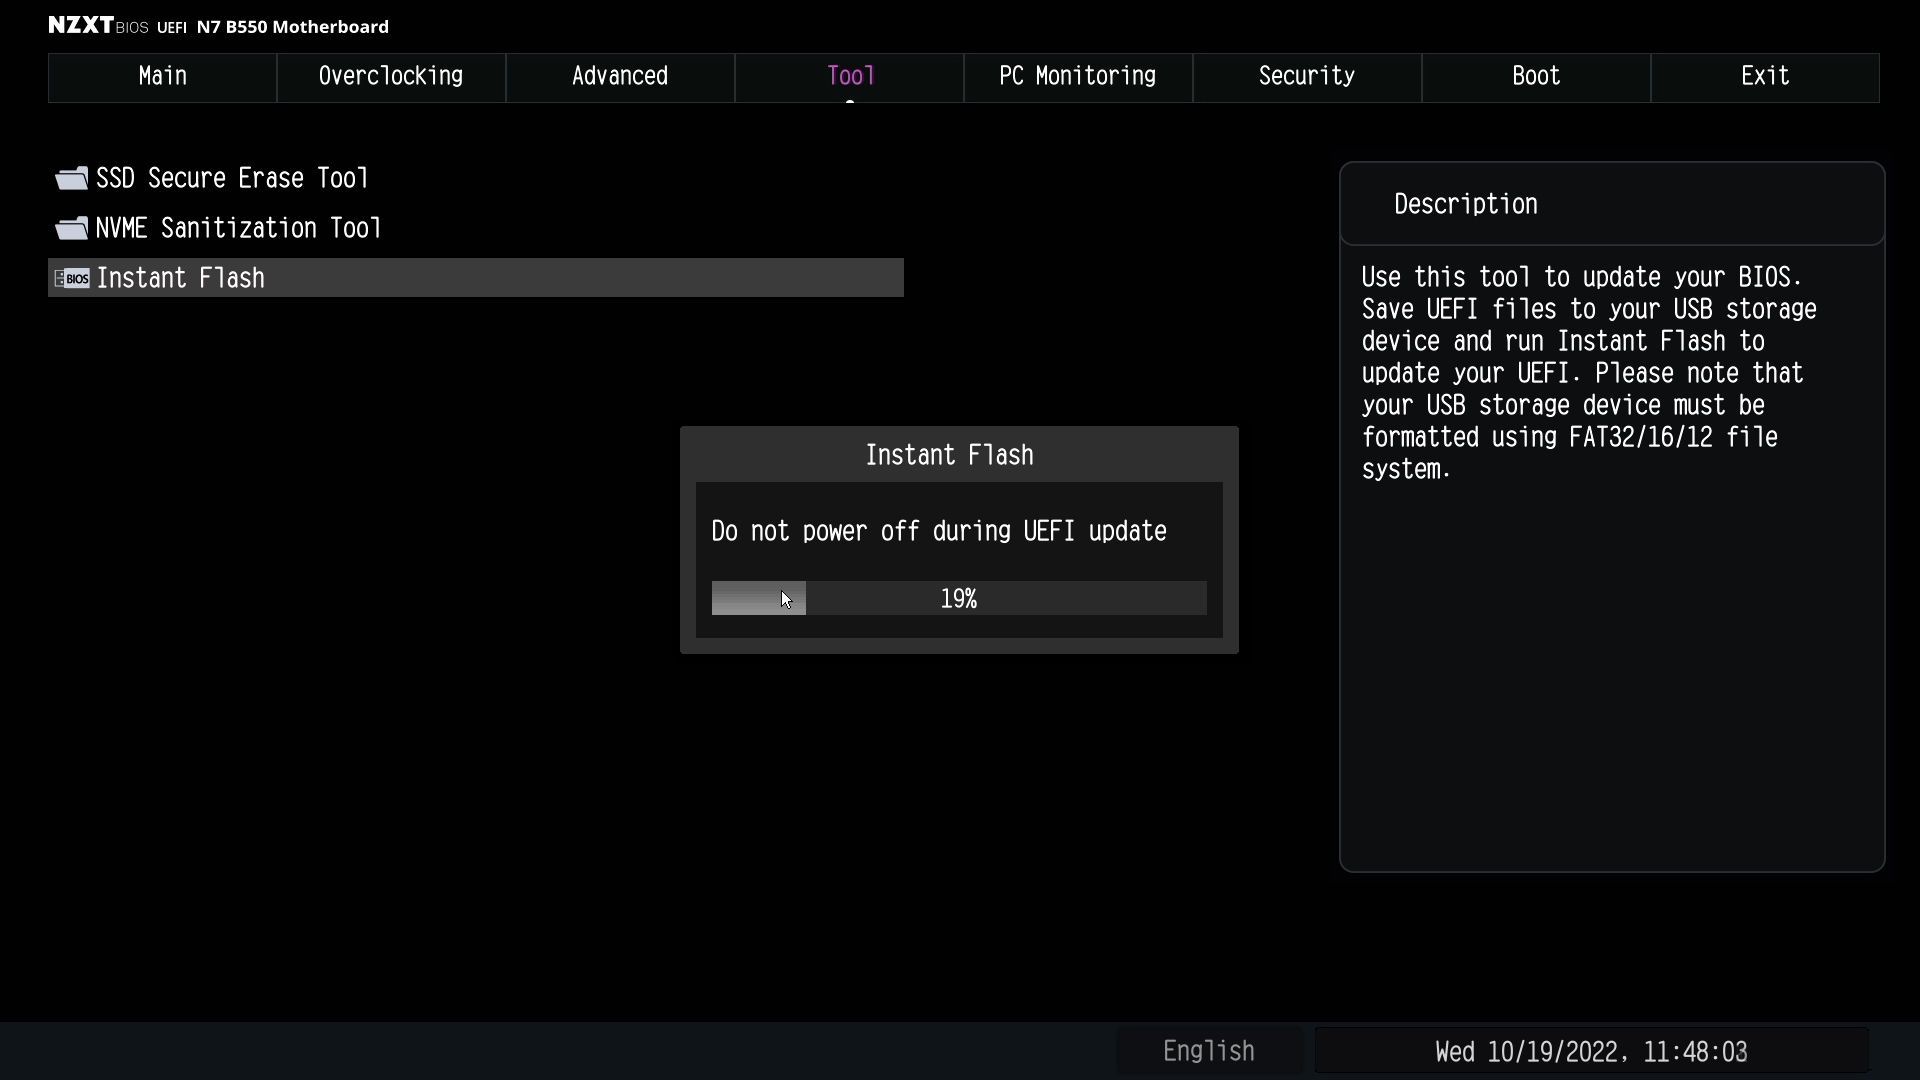
Task: Click the Instant Flash description text
Action: tap(1590, 373)
